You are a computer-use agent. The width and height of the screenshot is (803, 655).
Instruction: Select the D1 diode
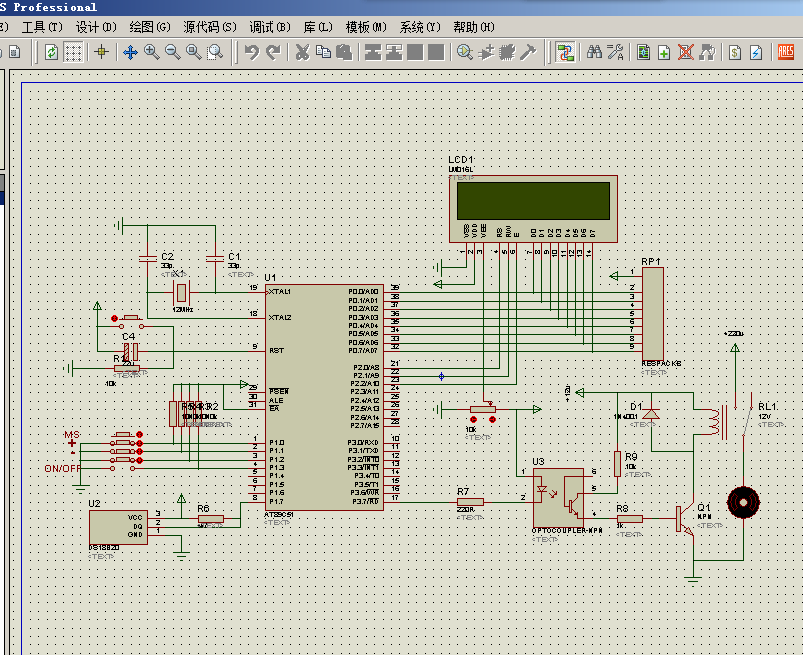tap(651, 414)
